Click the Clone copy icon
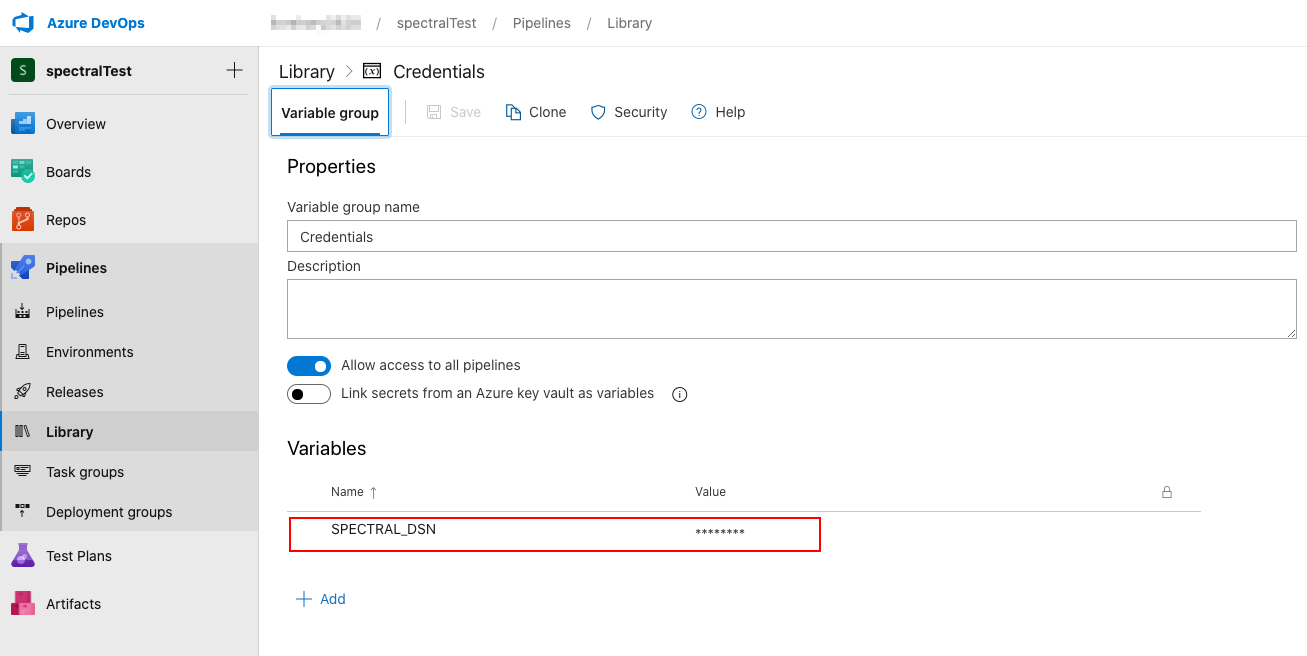1307x656 pixels. pyautogui.click(x=513, y=112)
